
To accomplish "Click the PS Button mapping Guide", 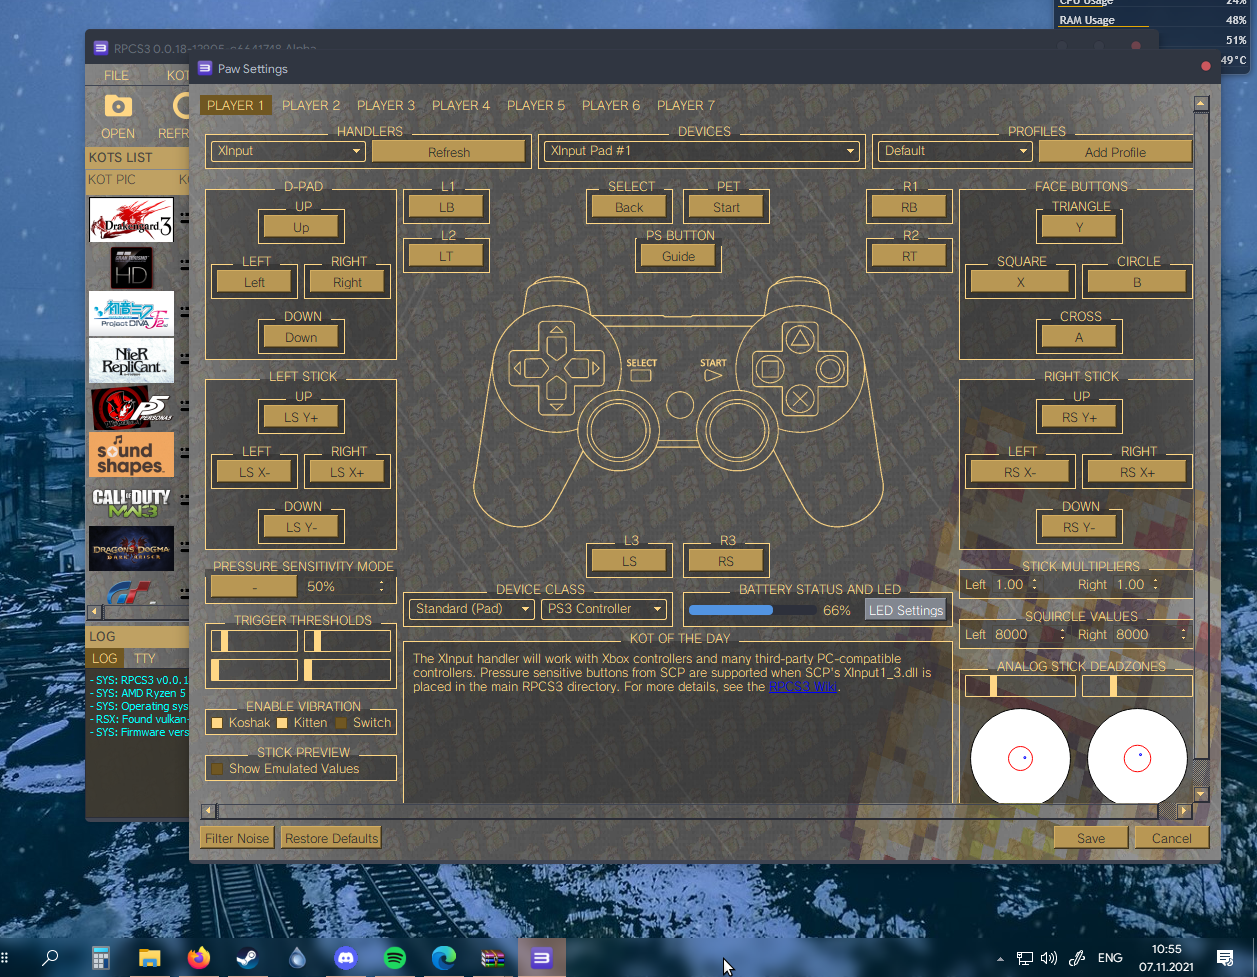I will [678, 256].
